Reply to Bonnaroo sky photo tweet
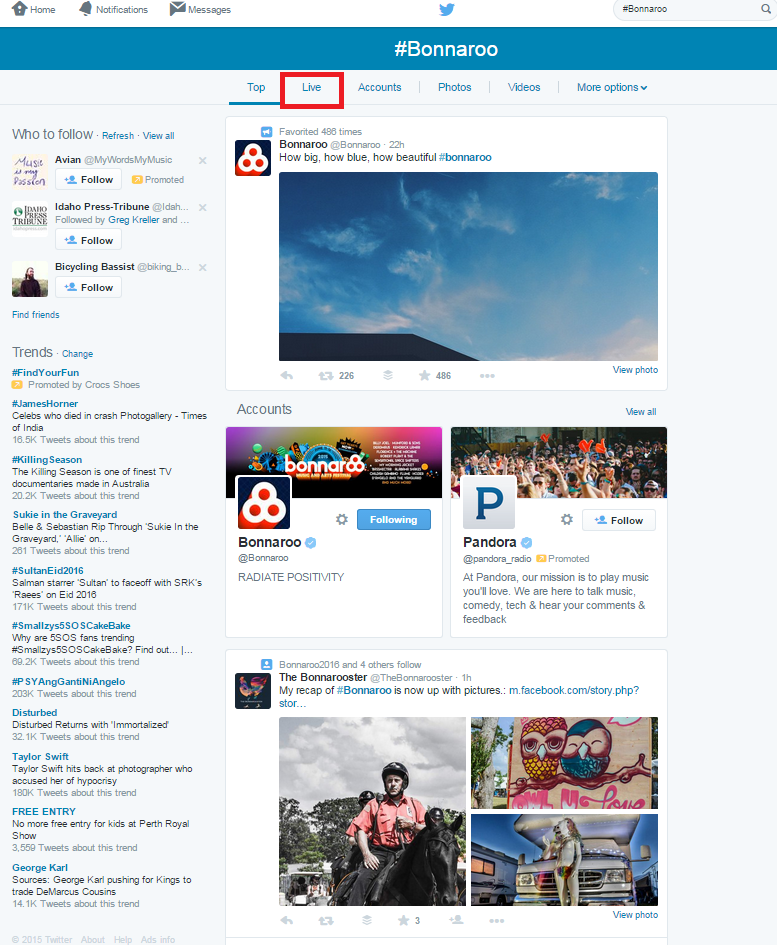 tap(287, 375)
